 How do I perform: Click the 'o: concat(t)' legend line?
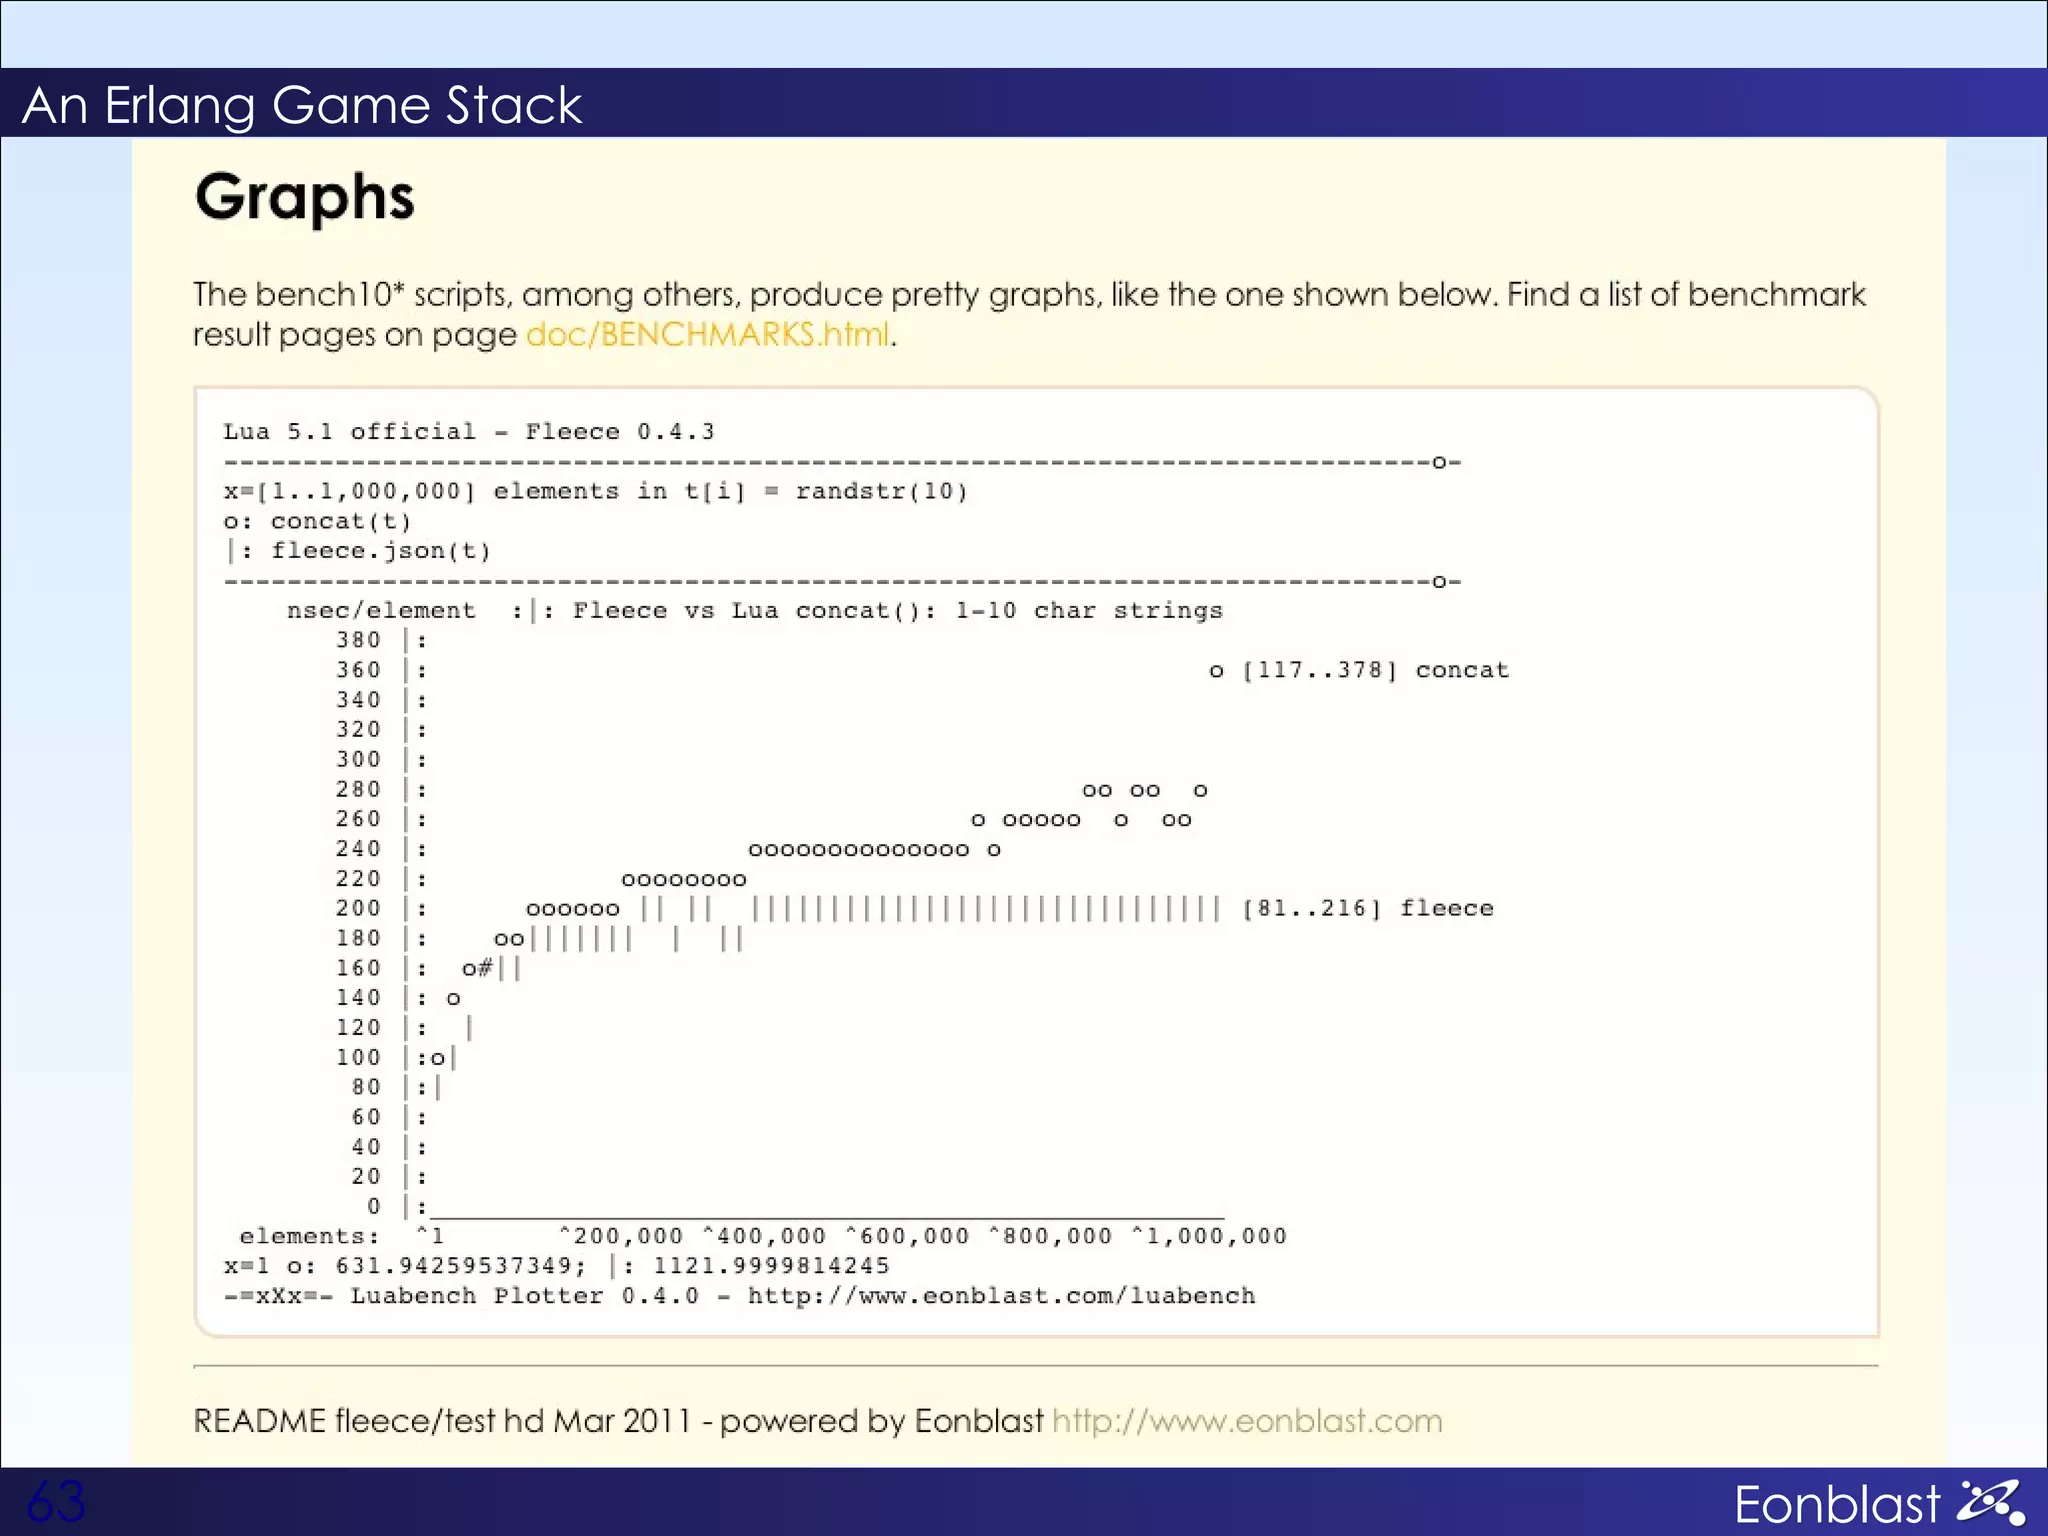[x=317, y=522]
